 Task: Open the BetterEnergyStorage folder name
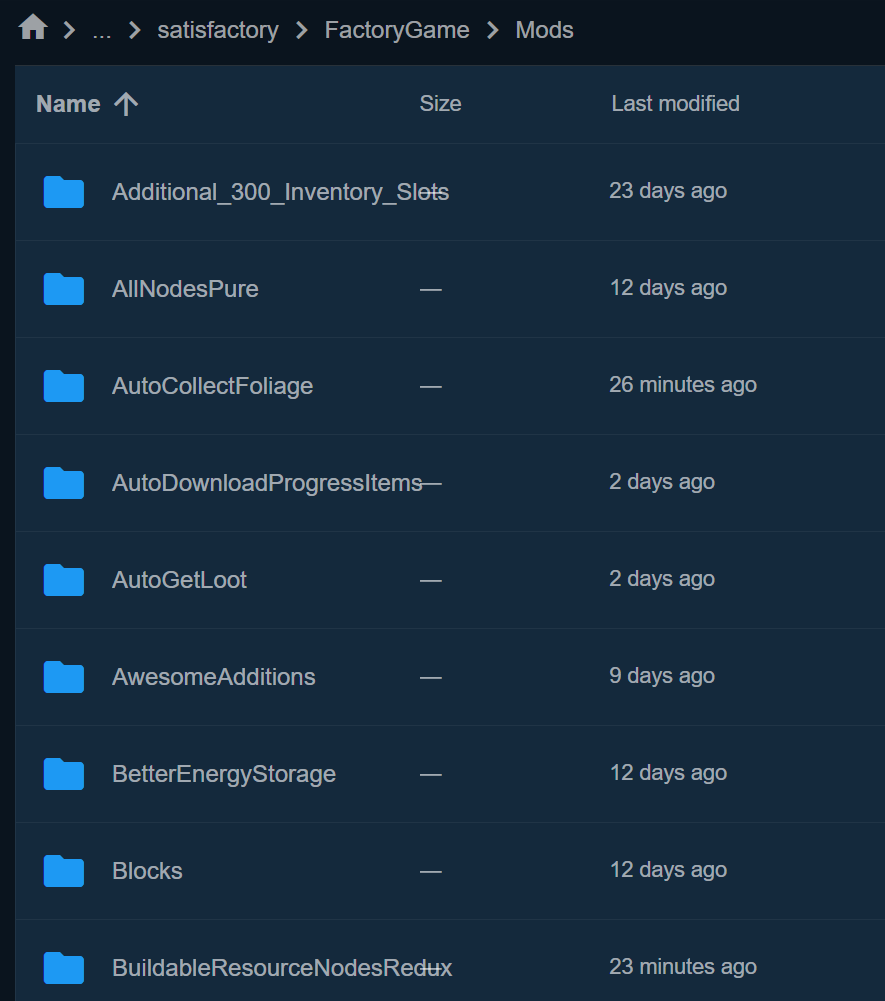(x=224, y=774)
